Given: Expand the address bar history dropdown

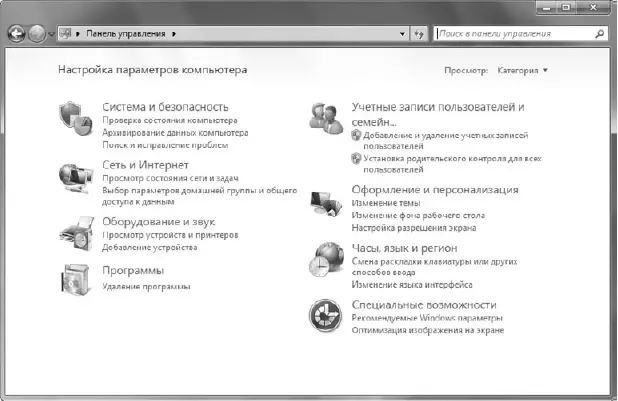Looking at the screenshot, I should pyautogui.click(x=402, y=34).
